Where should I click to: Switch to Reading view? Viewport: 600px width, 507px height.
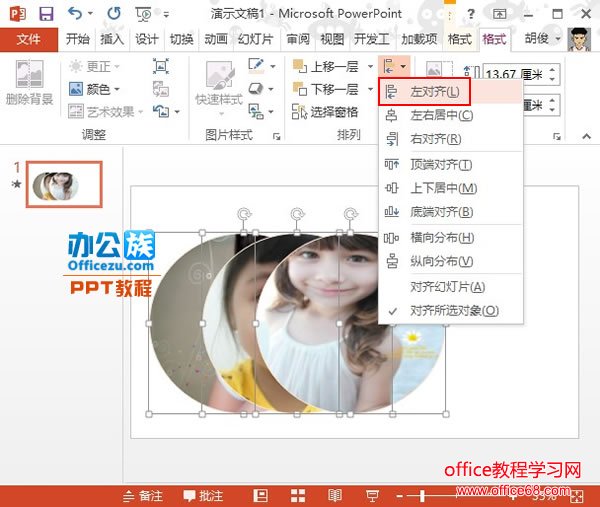(335, 496)
